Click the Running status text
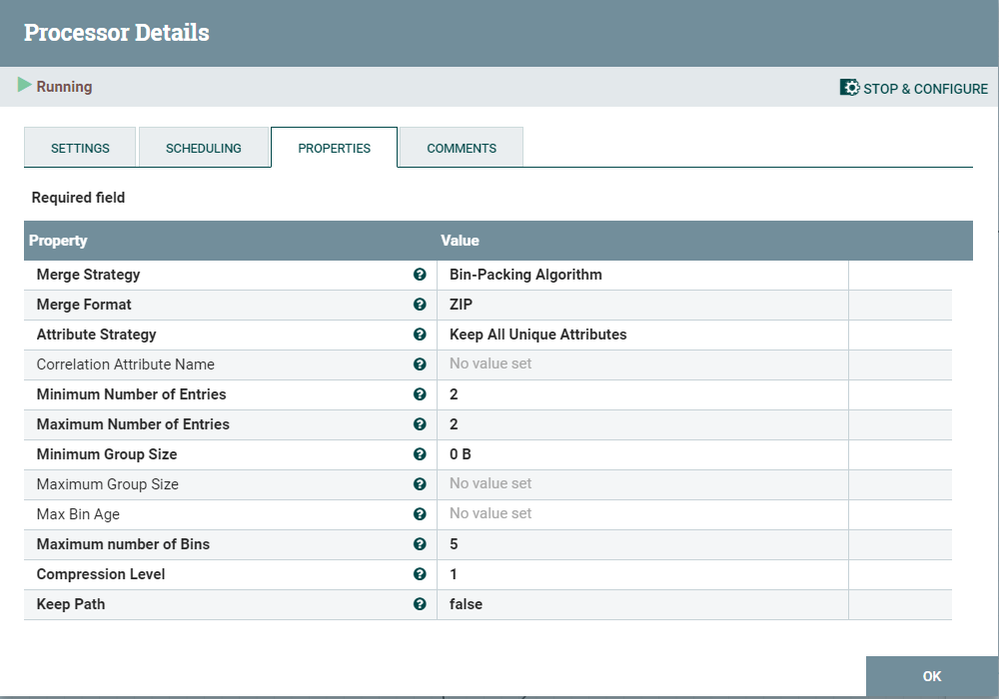 pyautogui.click(x=64, y=87)
